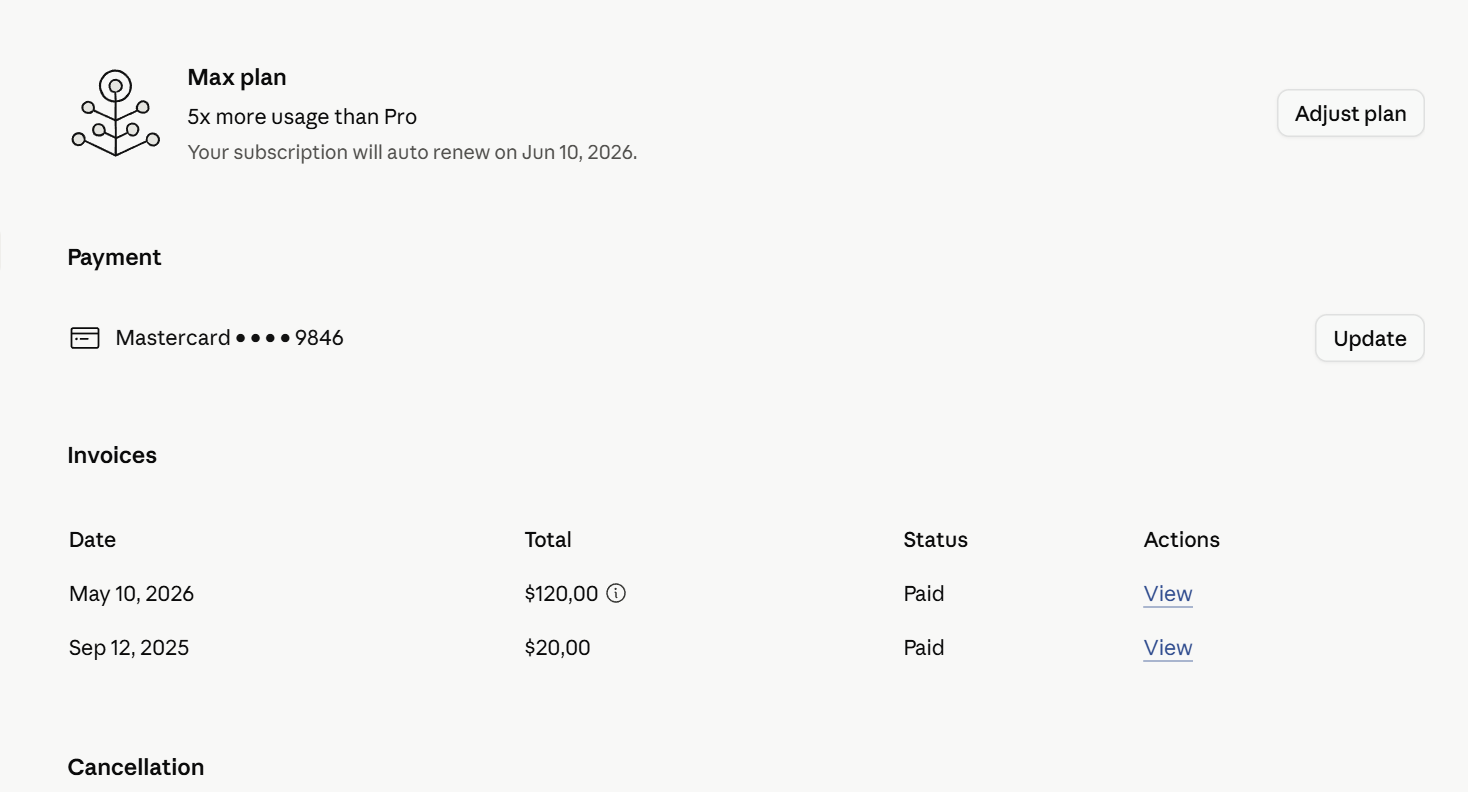Viewport: 1468px width, 792px height.
Task: Click the Status column header
Action: pos(936,540)
